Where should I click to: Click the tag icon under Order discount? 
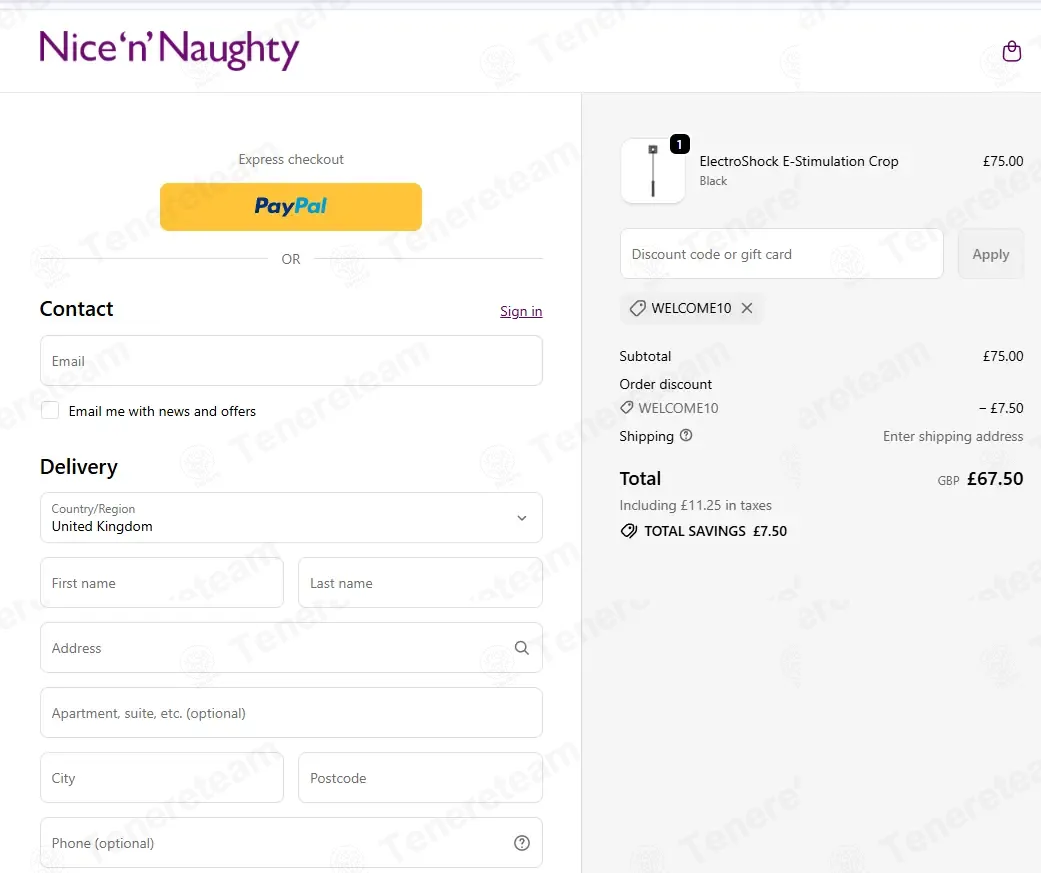626,408
